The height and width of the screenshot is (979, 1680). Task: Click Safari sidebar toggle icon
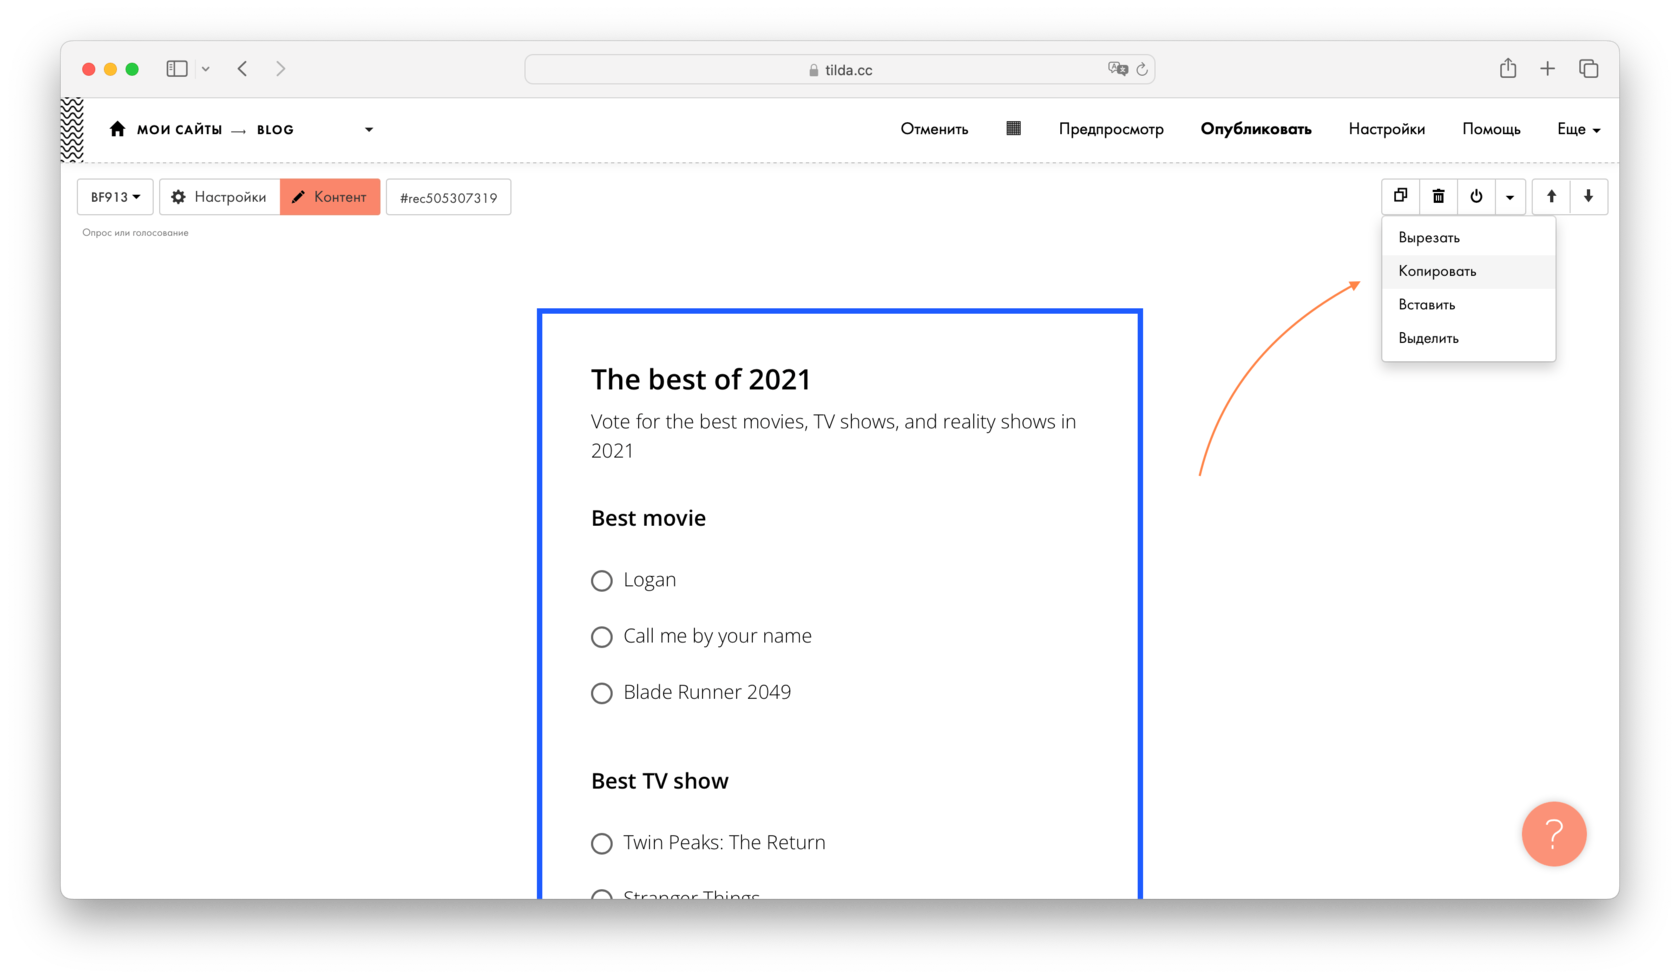tap(177, 69)
